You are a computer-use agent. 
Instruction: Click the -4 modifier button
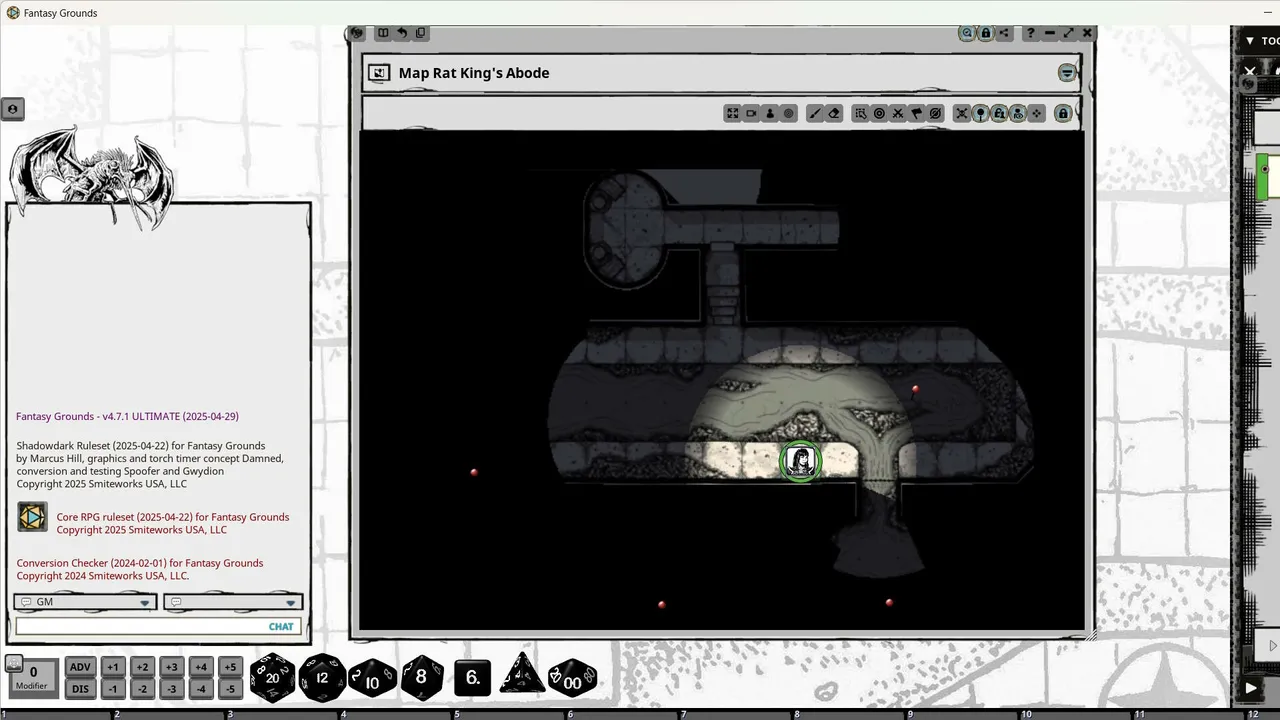click(201, 689)
